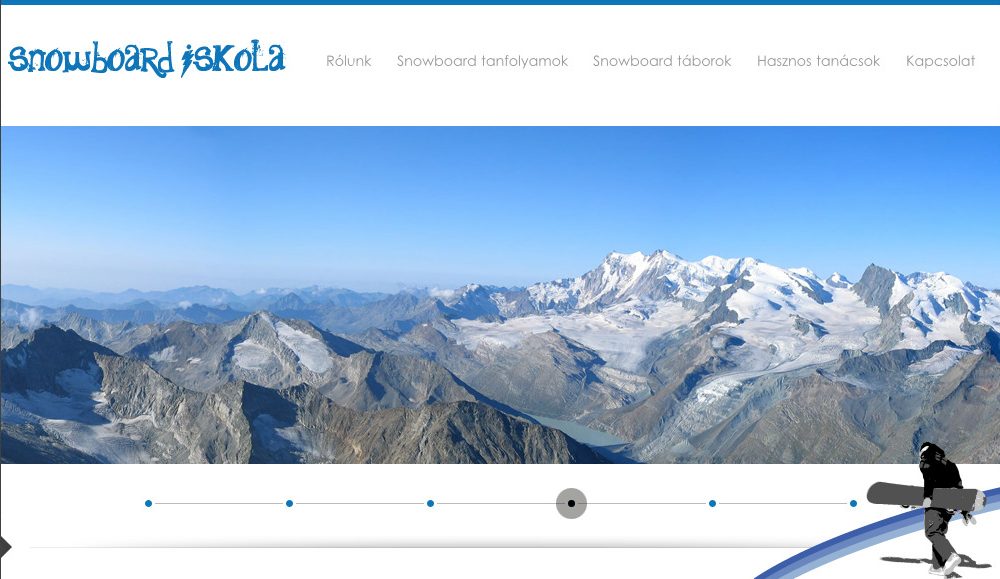Switch to the fifth slide dot
This screenshot has height=579, width=1000.
click(x=712, y=503)
